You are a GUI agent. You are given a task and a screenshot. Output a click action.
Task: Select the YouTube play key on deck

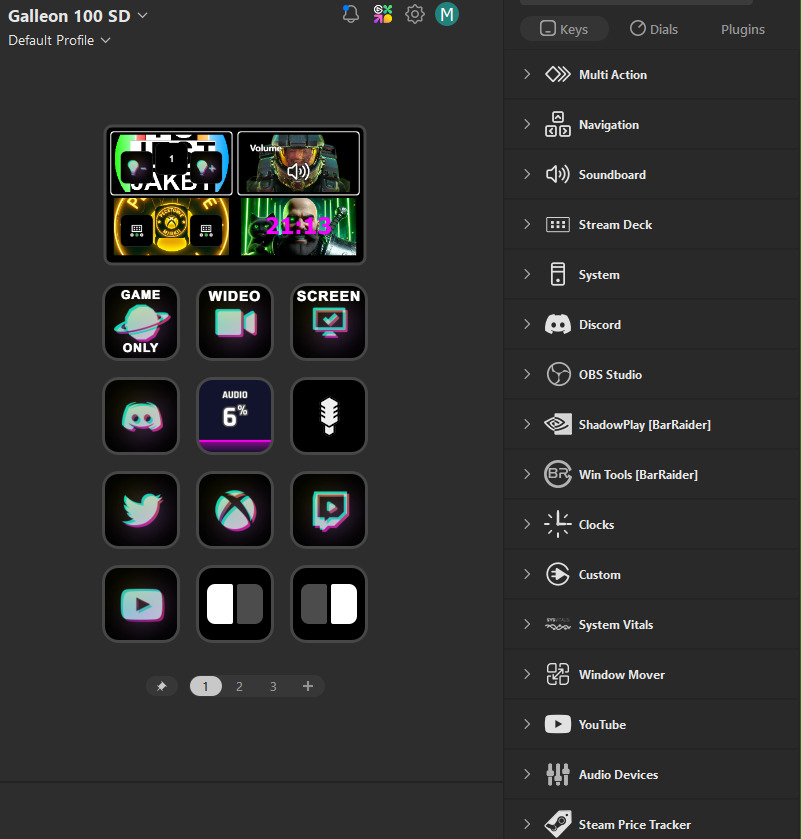pos(141,604)
